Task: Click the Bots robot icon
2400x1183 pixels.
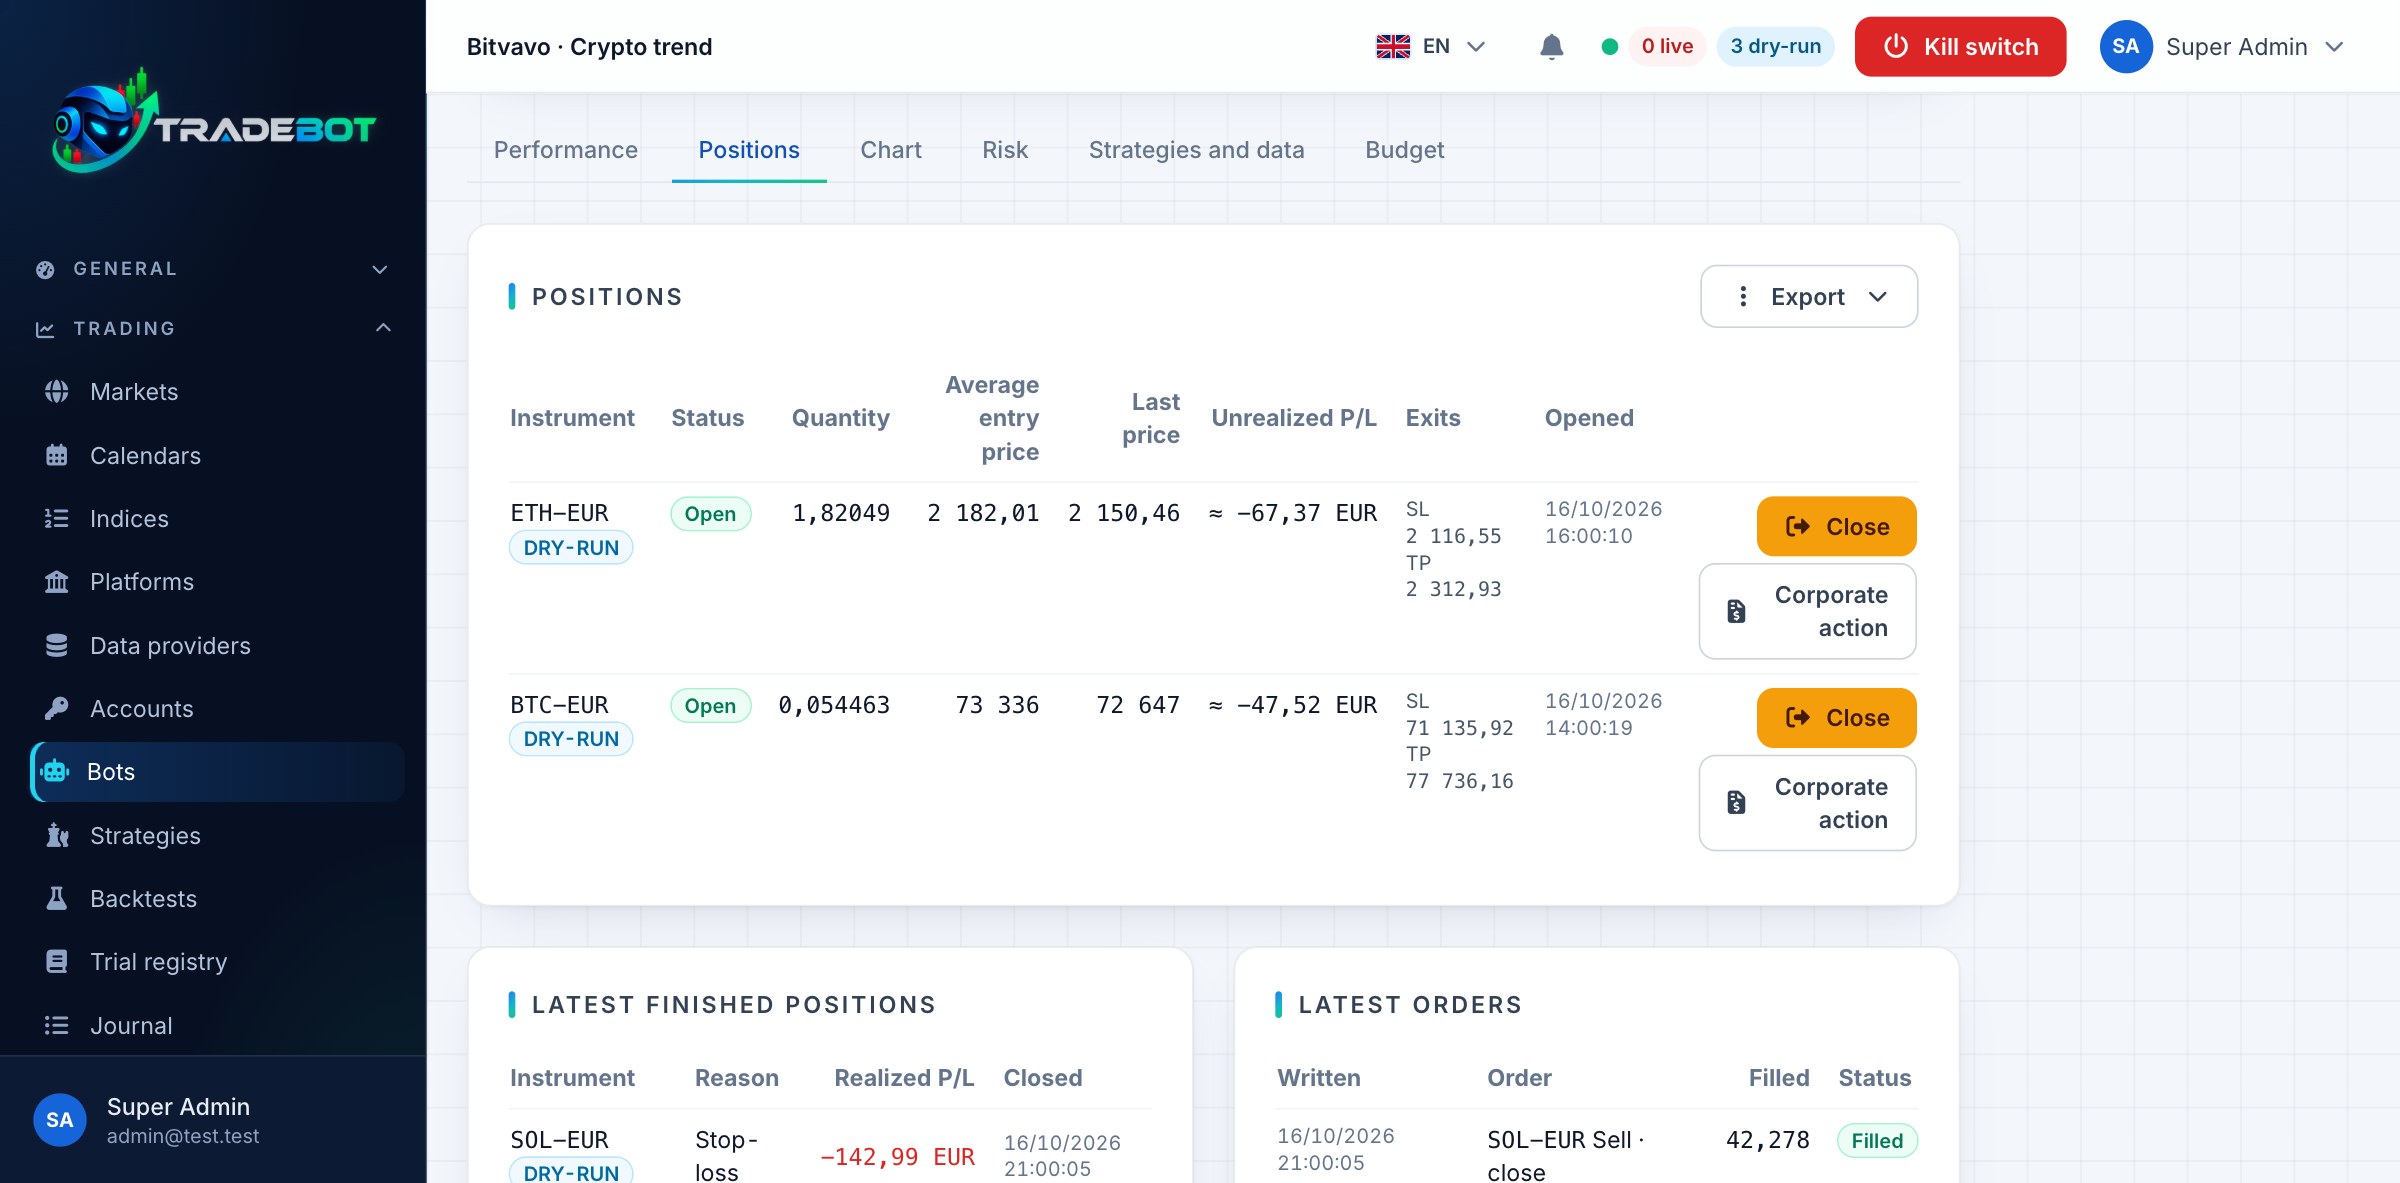Action: [55, 772]
